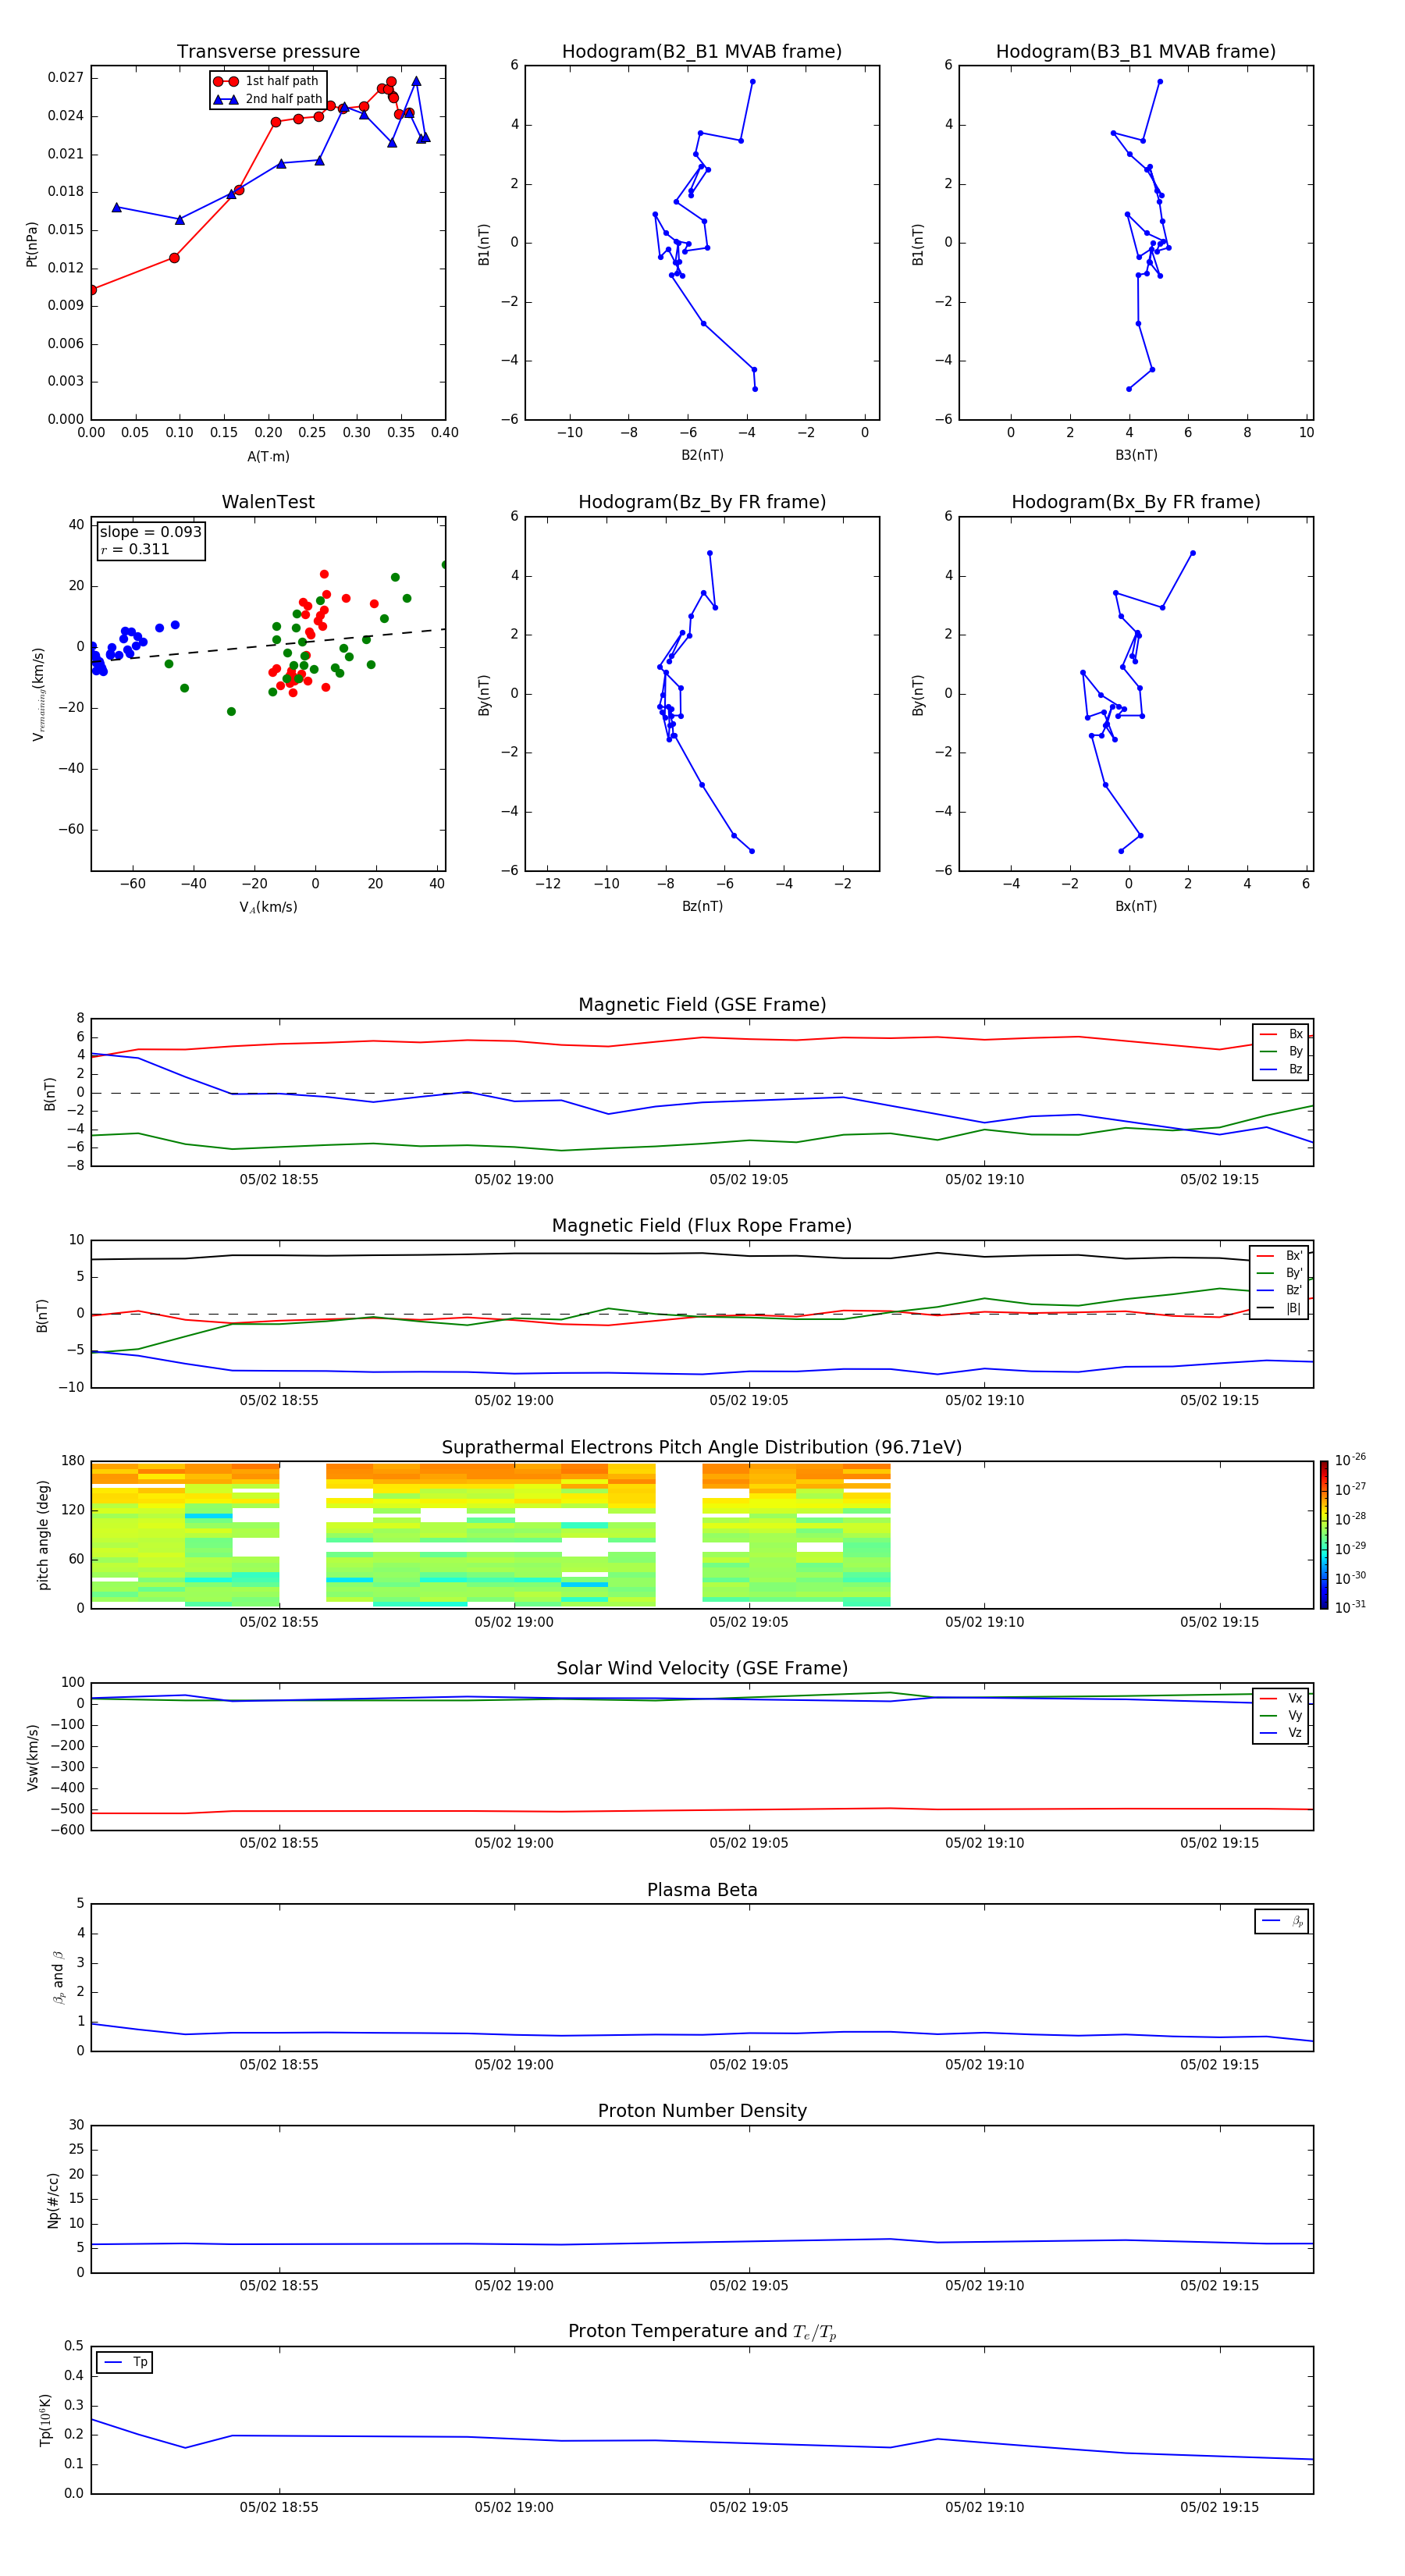
Task: Select the βp legend entry in Plasma Beta
Action: pos(1282,1921)
